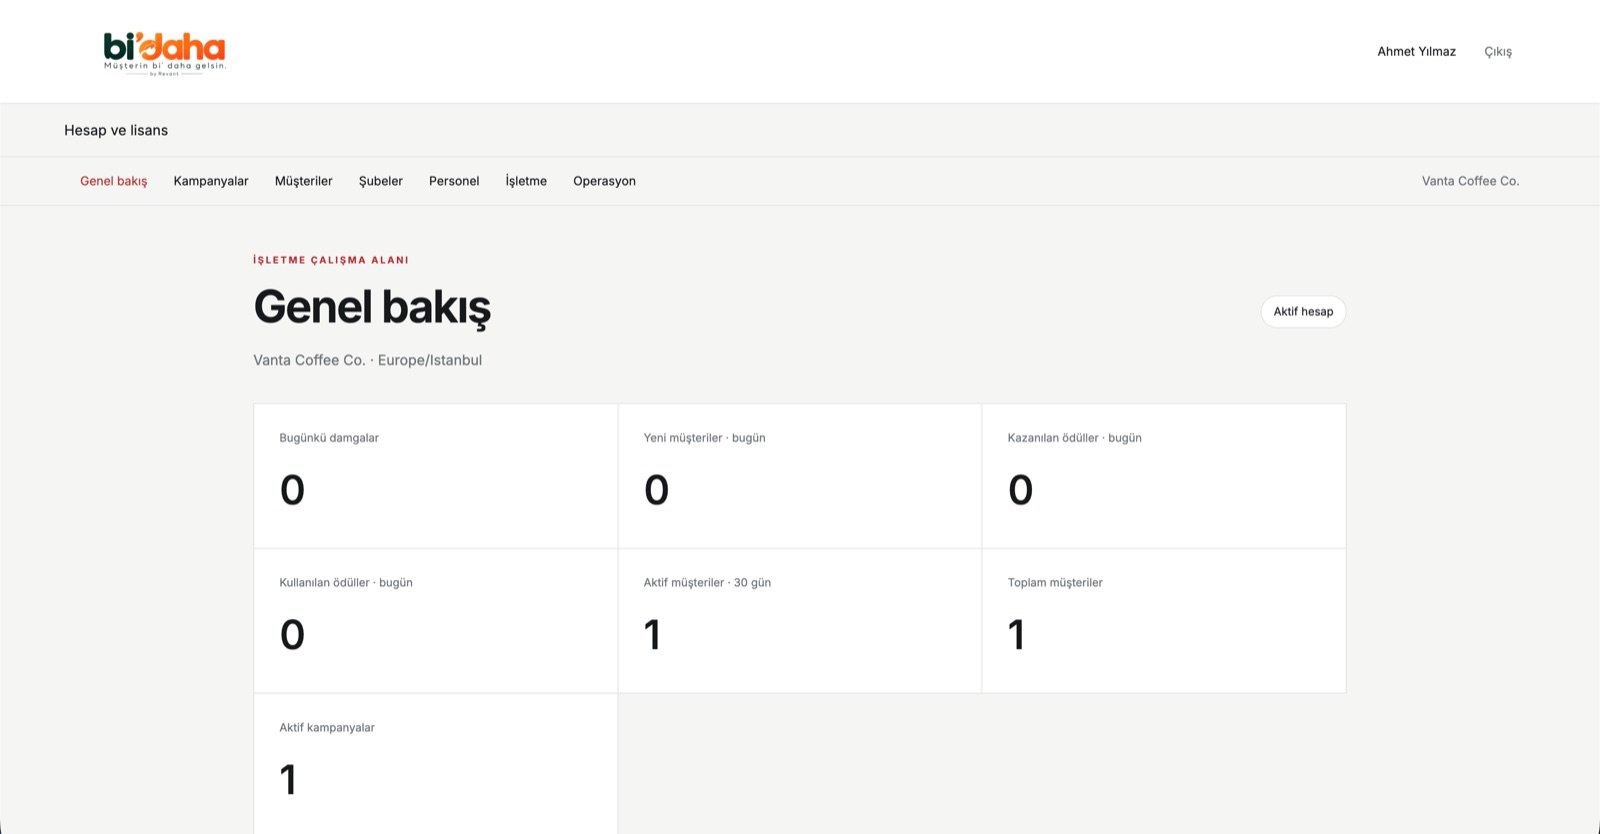Screen dimensions: 1600x834
Task: Select the Bugünkü damgalar card
Action: point(436,476)
